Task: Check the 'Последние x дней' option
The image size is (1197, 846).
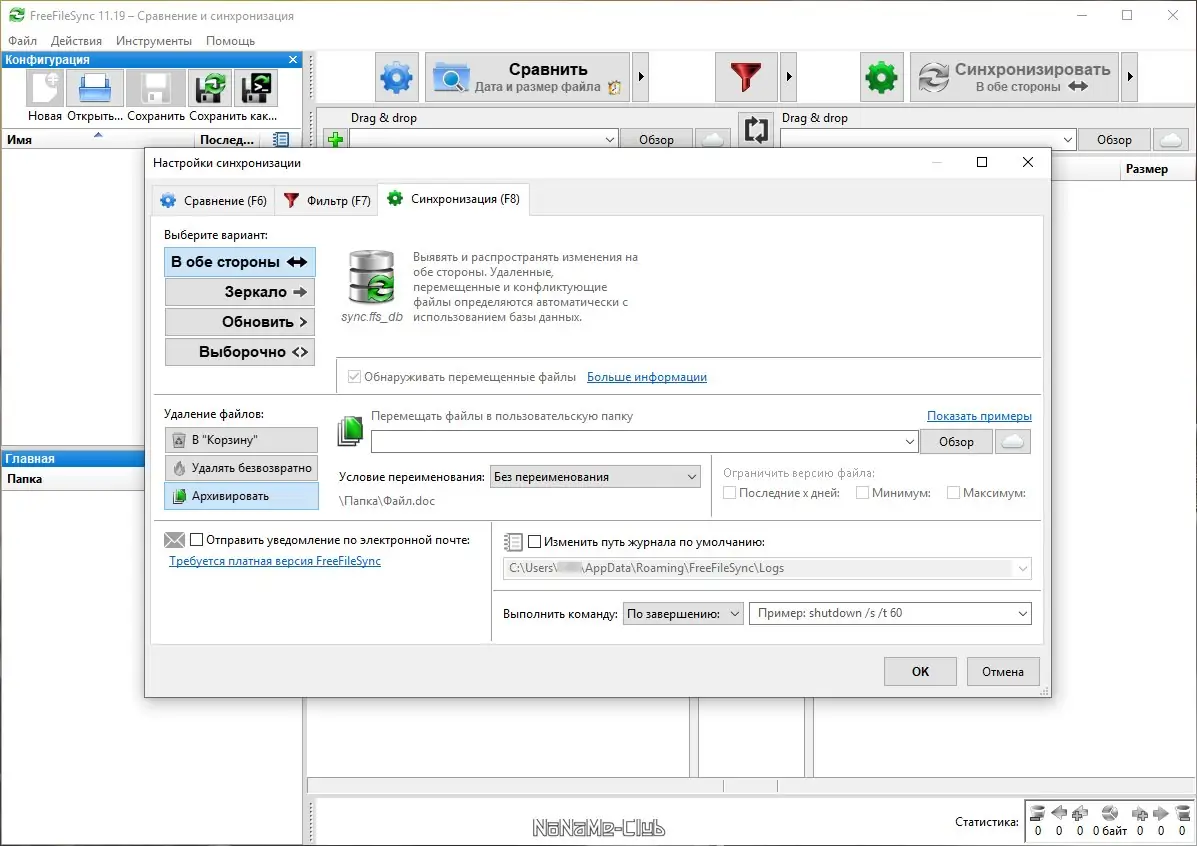Action: [730, 492]
